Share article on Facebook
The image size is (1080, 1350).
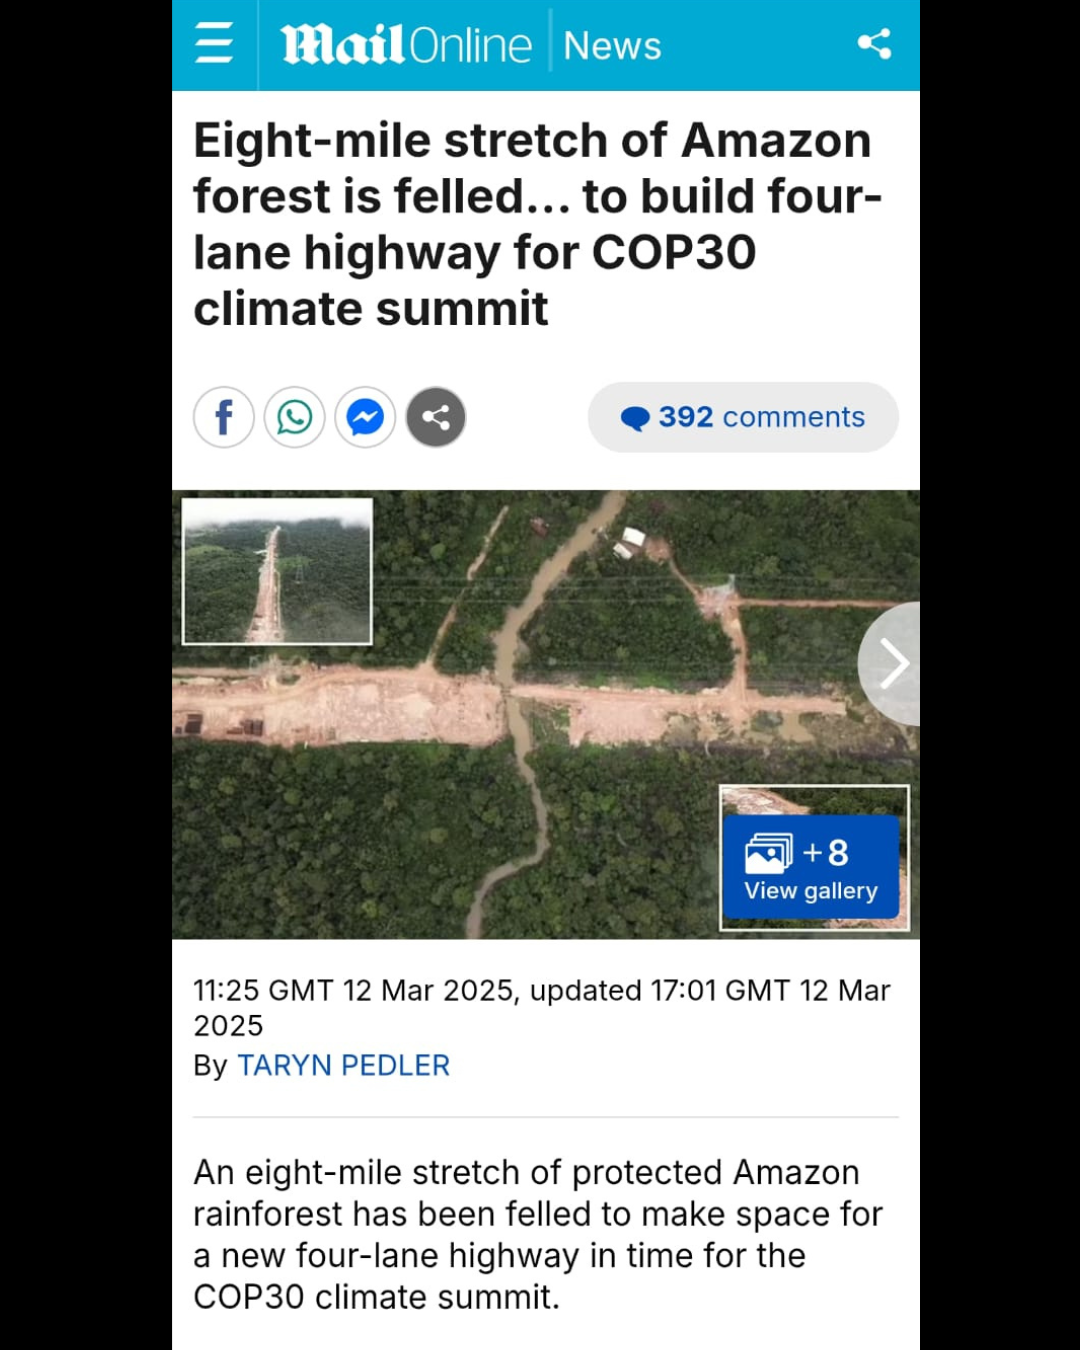click(224, 417)
